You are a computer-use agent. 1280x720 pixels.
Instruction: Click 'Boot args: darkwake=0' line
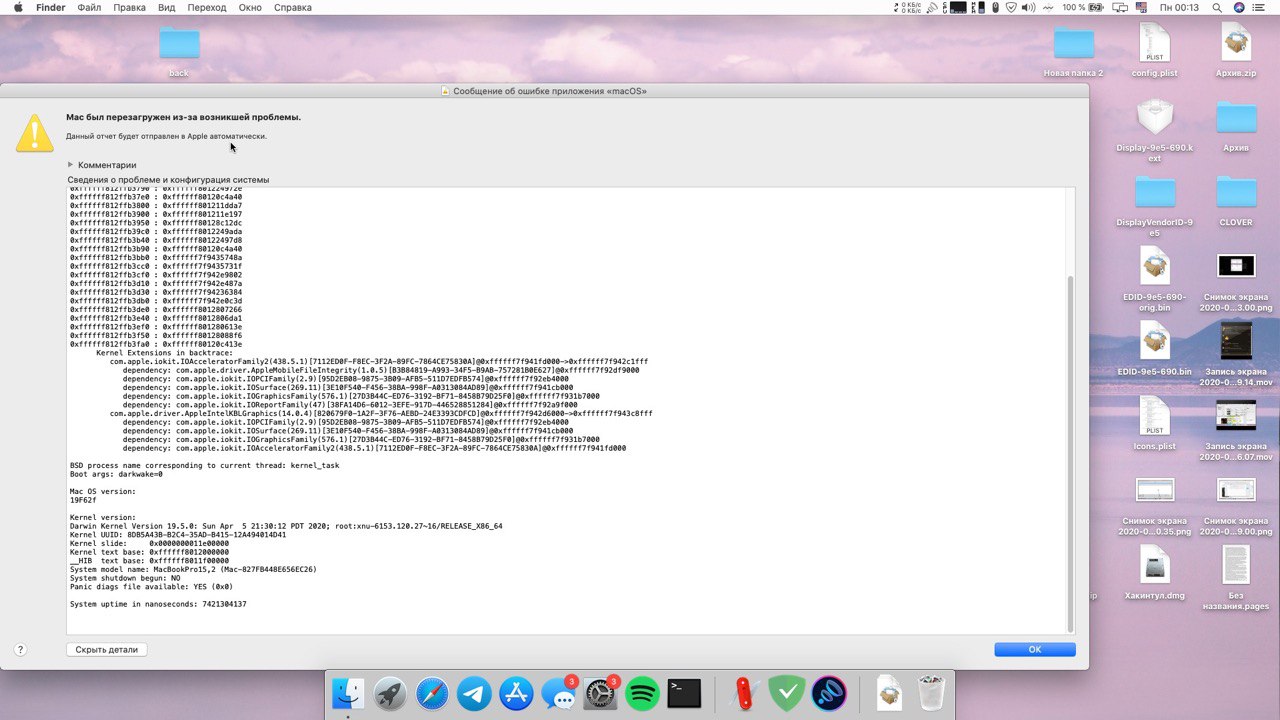point(116,474)
